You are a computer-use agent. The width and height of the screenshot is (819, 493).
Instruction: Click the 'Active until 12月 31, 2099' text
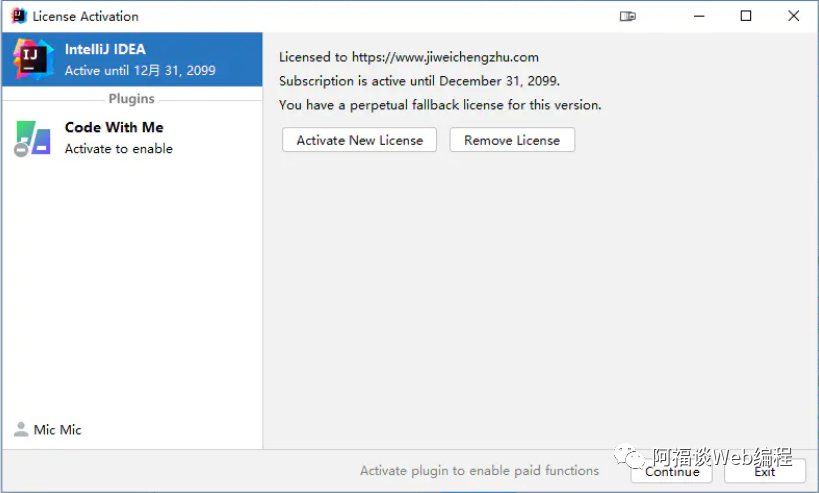pyautogui.click(x=140, y=71)
